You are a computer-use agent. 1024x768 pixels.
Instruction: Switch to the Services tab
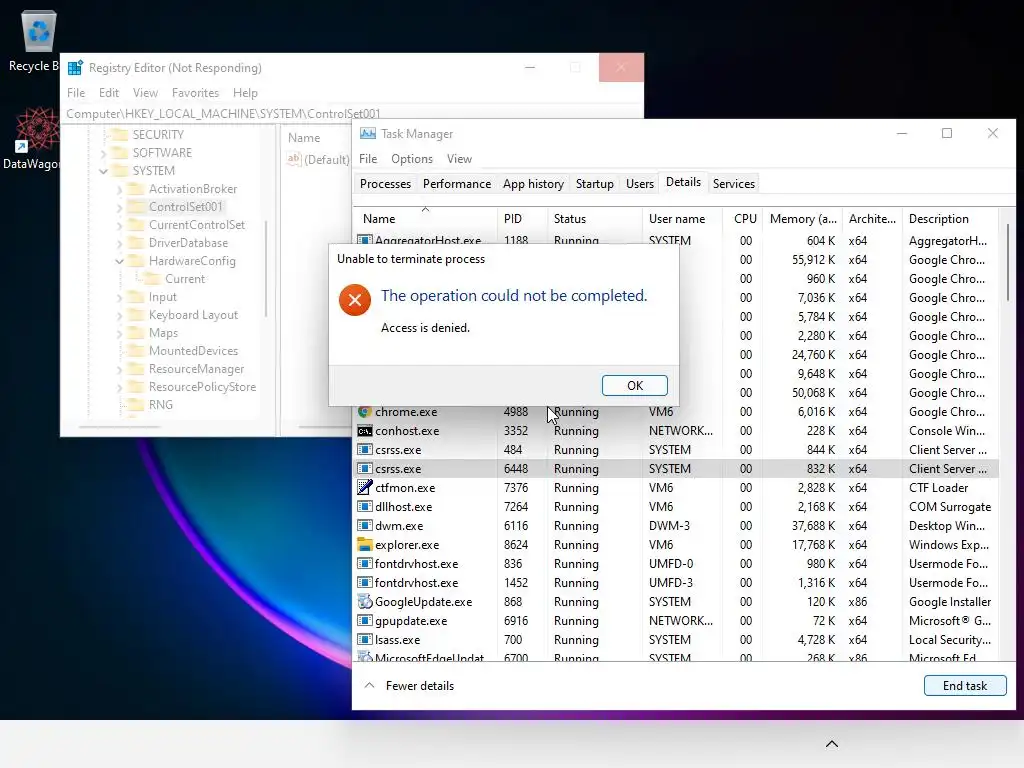click(733, 184)
